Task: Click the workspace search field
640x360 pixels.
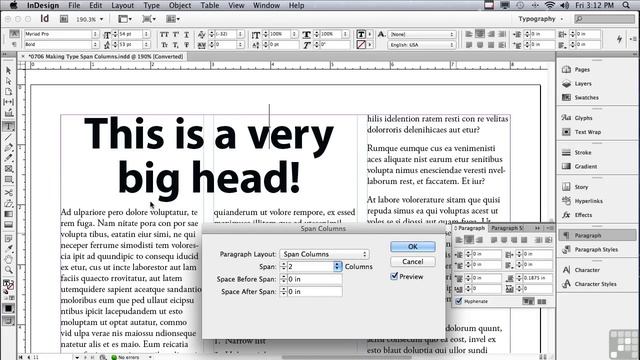Action: pyautogui.click(x=605, y=19)
